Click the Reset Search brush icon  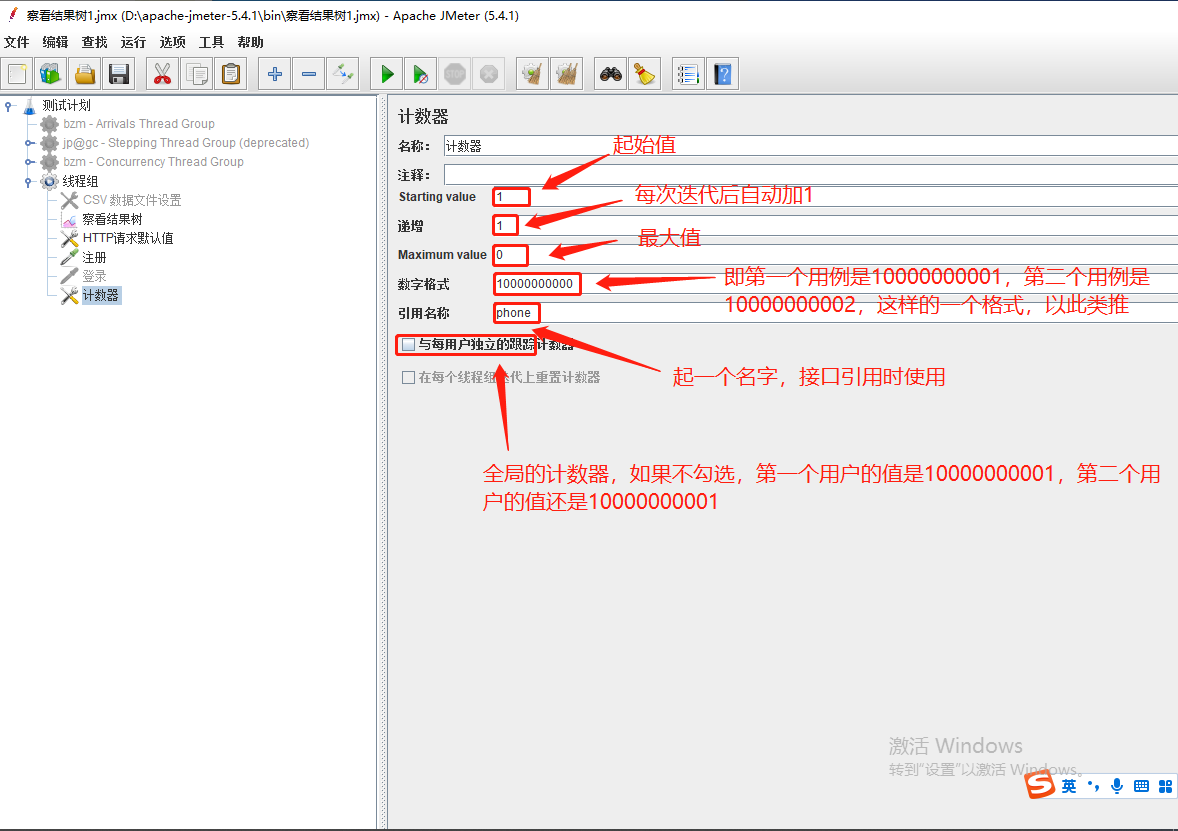tap(645, 74)
